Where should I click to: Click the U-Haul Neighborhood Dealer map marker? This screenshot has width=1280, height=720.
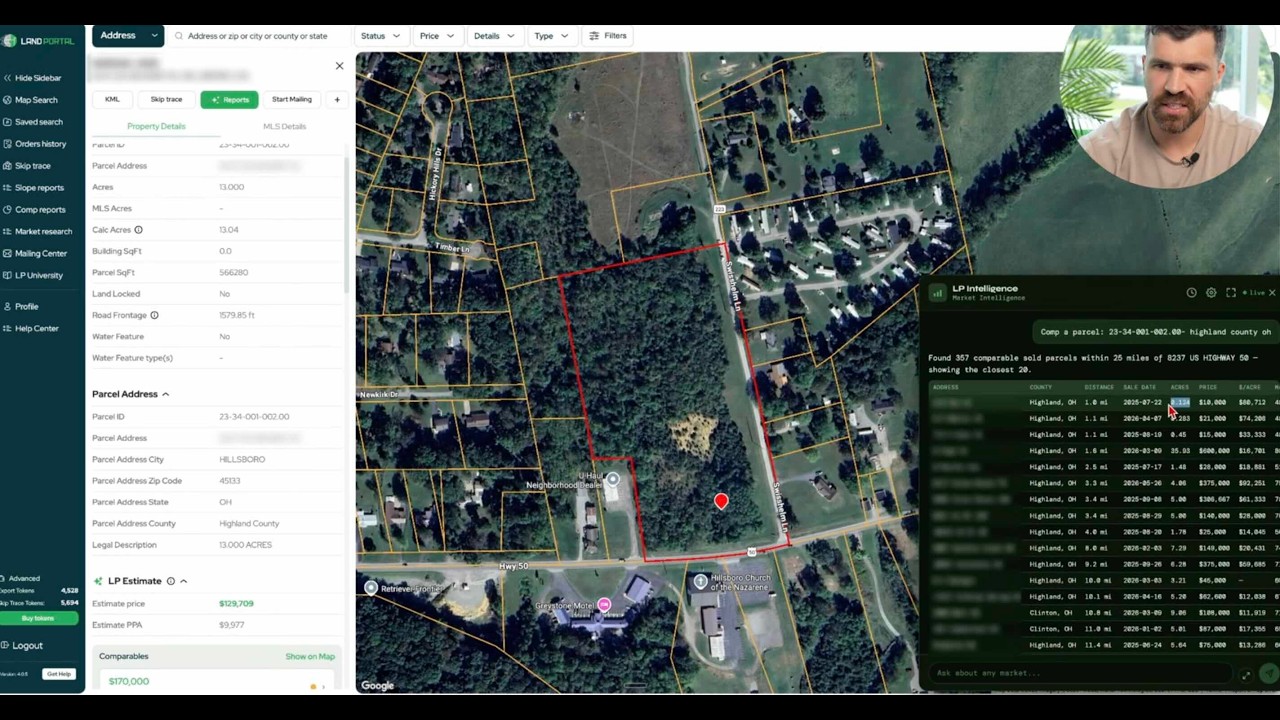click(x=612, y=479)
